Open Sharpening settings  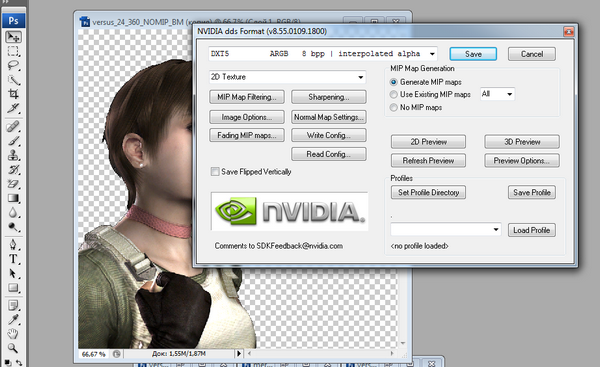[x=329, y=97]
